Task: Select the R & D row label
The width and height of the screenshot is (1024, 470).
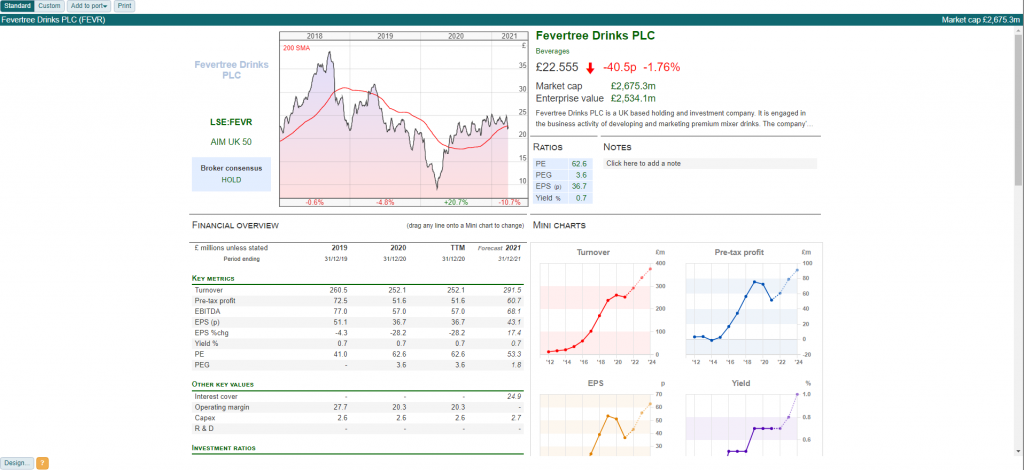Action: click(204, 428)
